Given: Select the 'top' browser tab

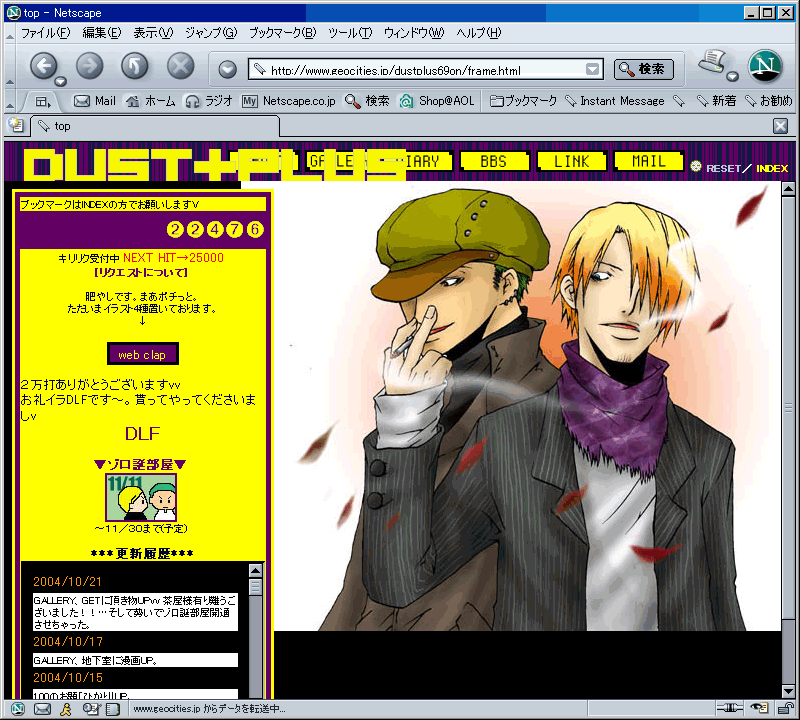Looking at the screenshot, I should tap(156, 126).
